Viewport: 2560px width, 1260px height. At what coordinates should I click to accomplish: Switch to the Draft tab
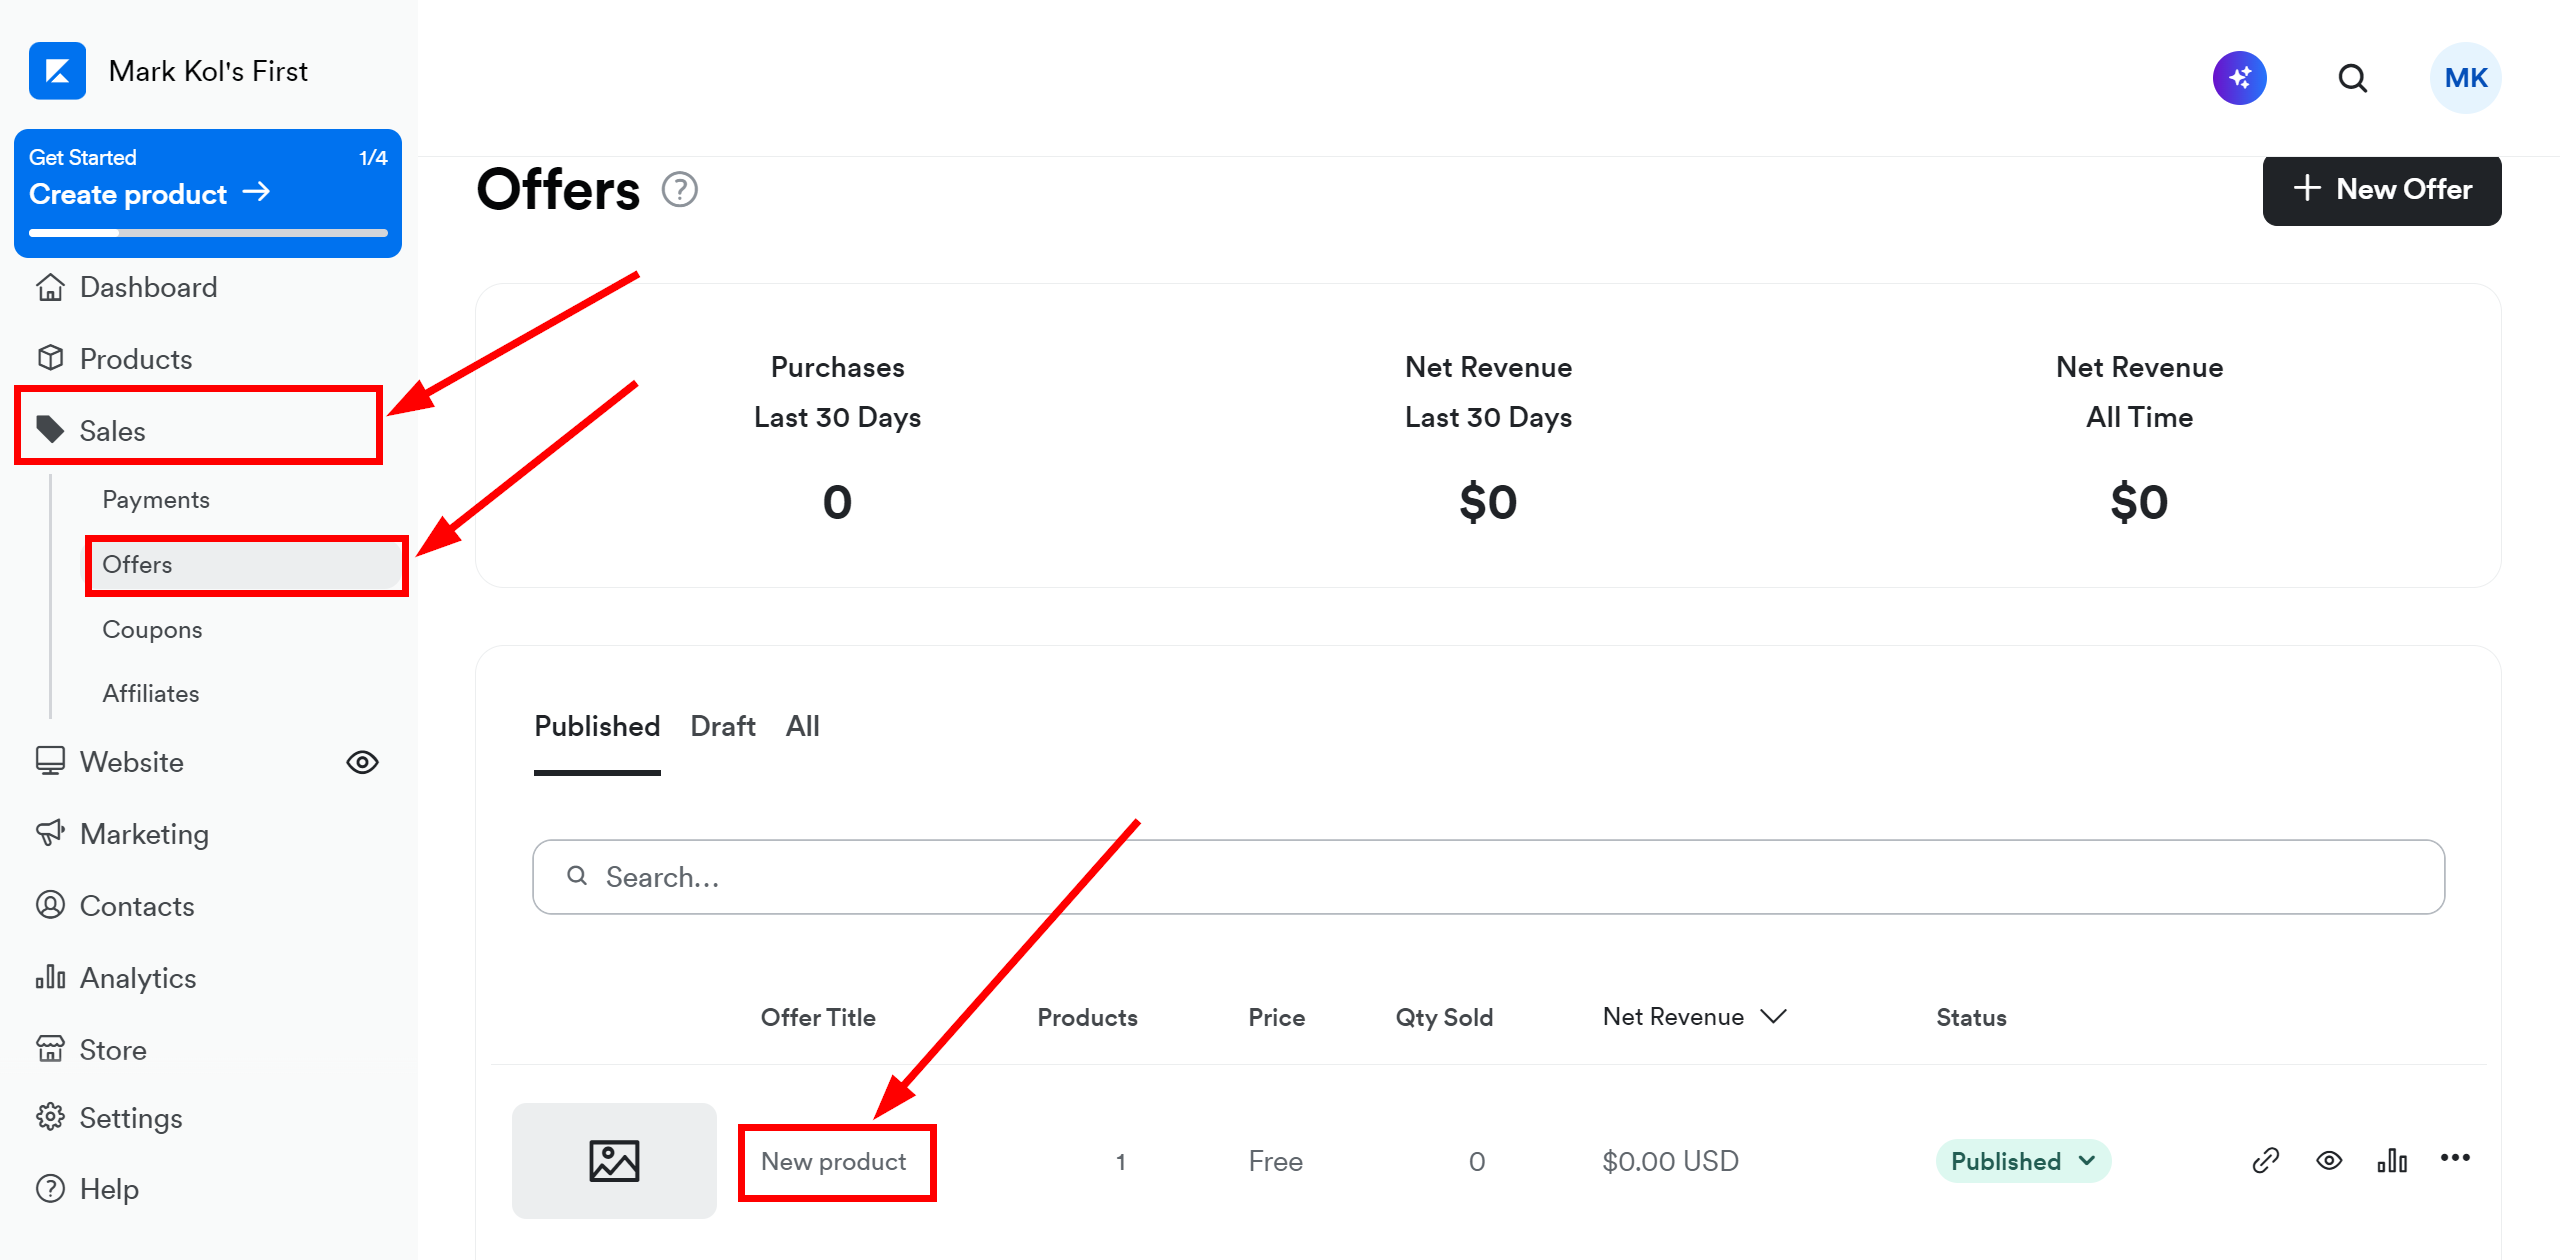click(723, 727)
